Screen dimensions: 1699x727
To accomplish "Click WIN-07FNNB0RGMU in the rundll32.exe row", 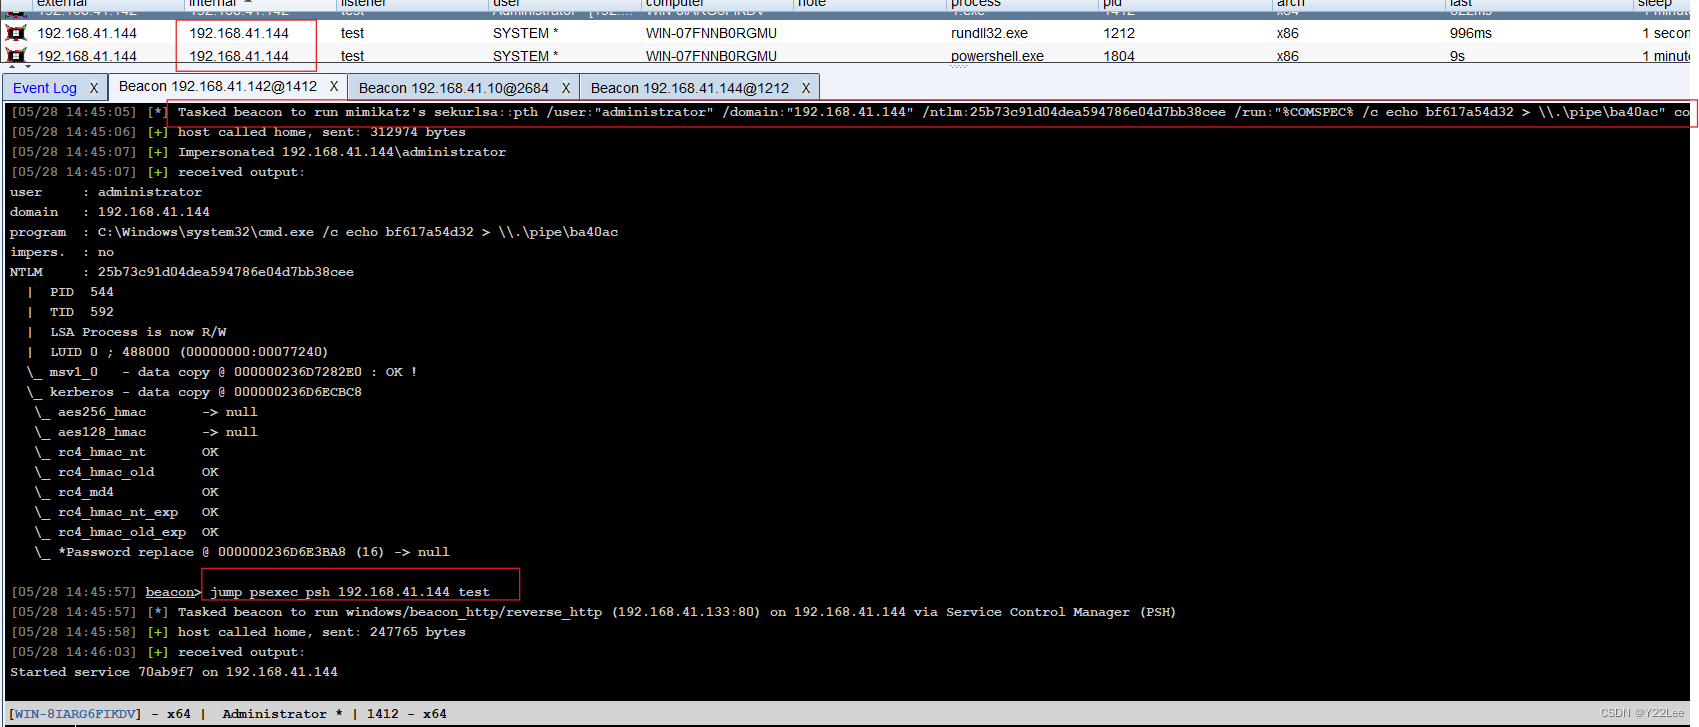I will (711, 33).
